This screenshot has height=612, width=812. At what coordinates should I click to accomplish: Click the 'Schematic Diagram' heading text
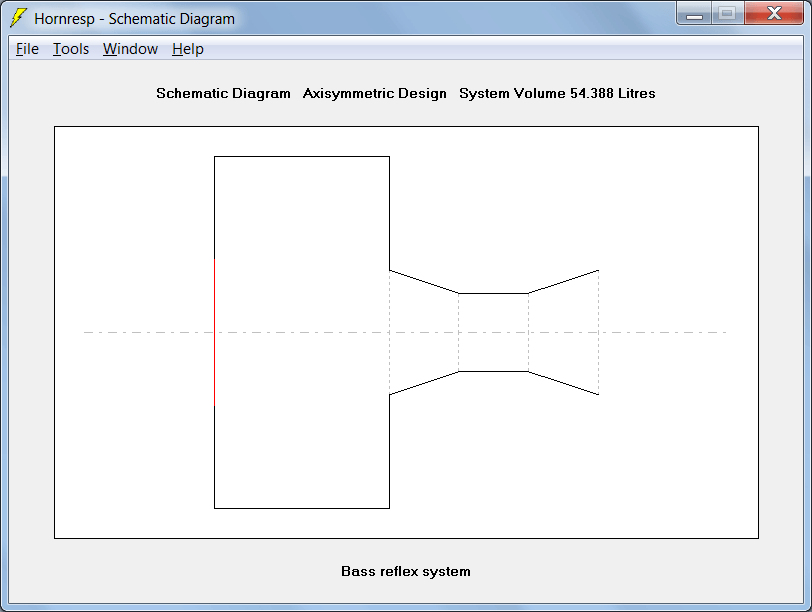(223, 93)
